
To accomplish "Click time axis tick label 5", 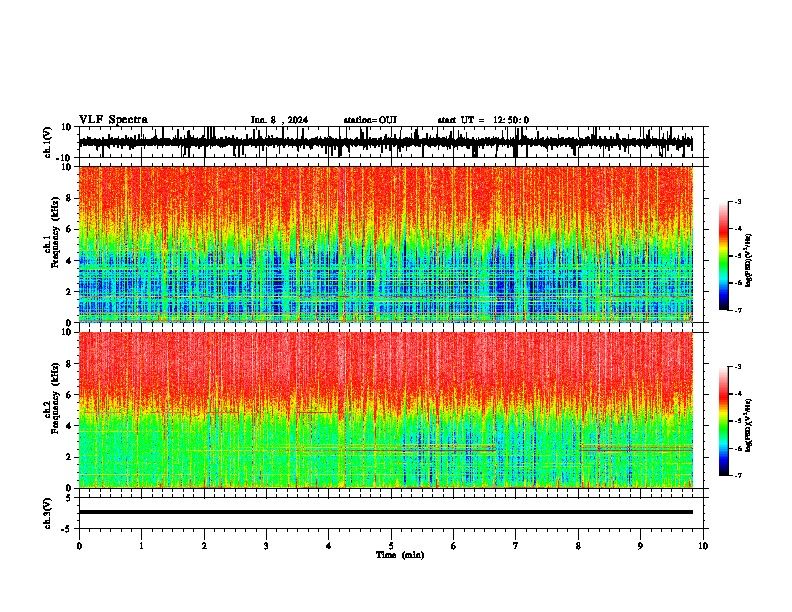I will (391, 546).
